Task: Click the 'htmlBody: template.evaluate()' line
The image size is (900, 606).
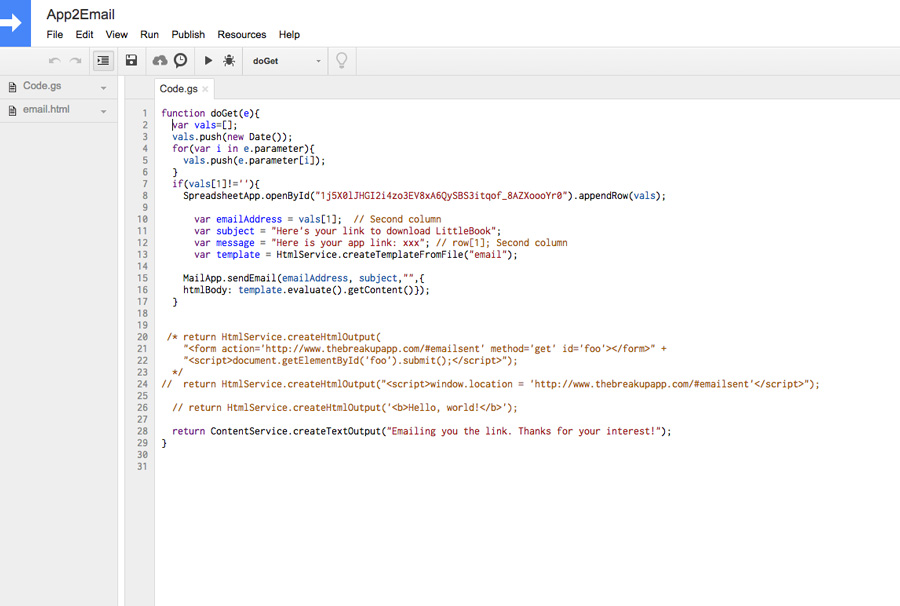Action: [306, 290]
